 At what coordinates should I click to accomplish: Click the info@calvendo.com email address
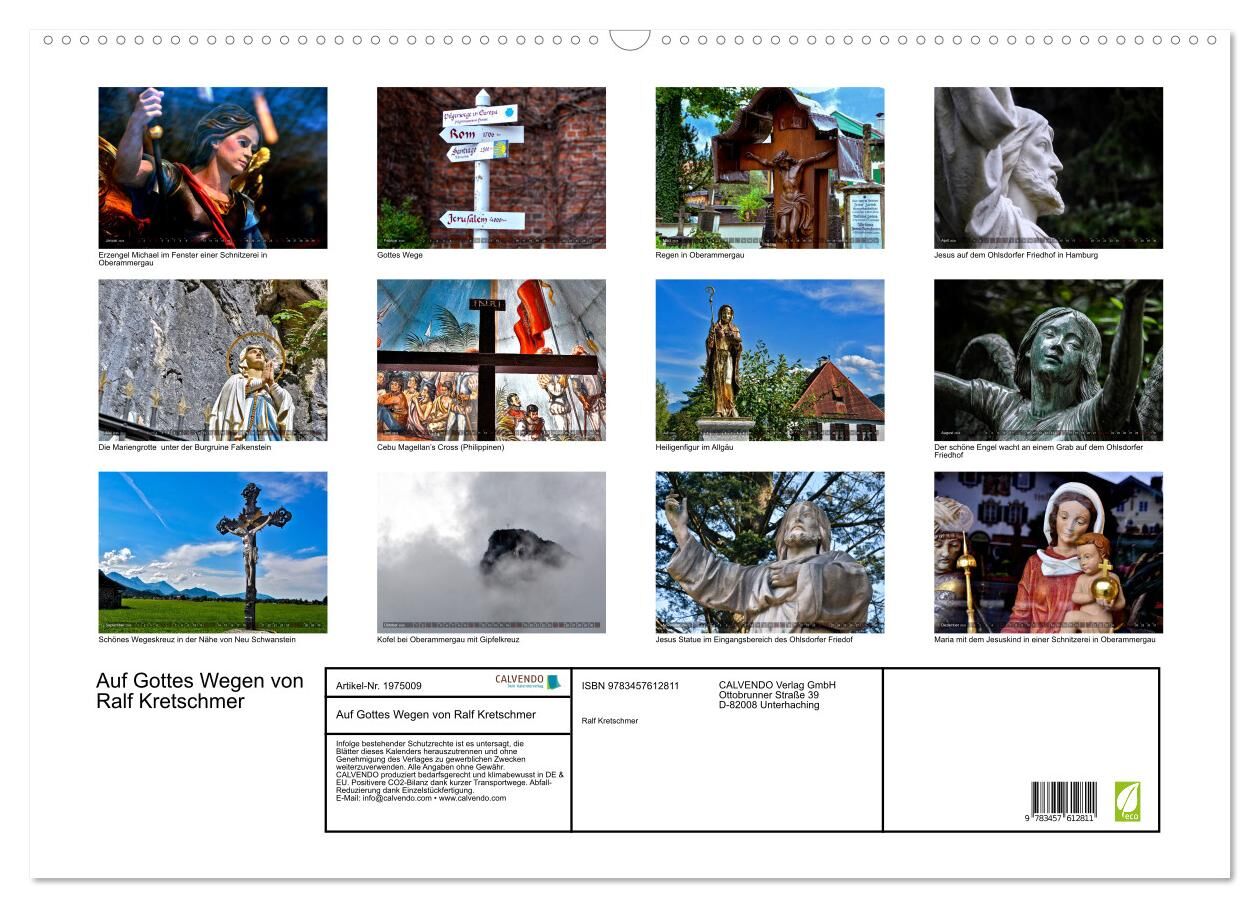click(x=384, y=798)
